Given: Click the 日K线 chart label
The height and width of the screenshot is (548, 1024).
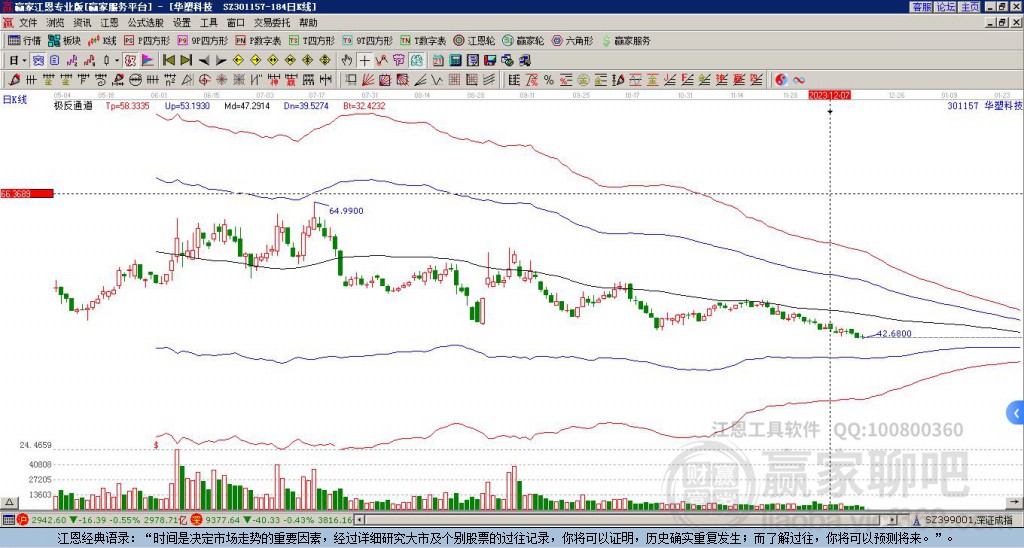Looking at the screenshot, I should pyautogui.click(x=14, y=99).
